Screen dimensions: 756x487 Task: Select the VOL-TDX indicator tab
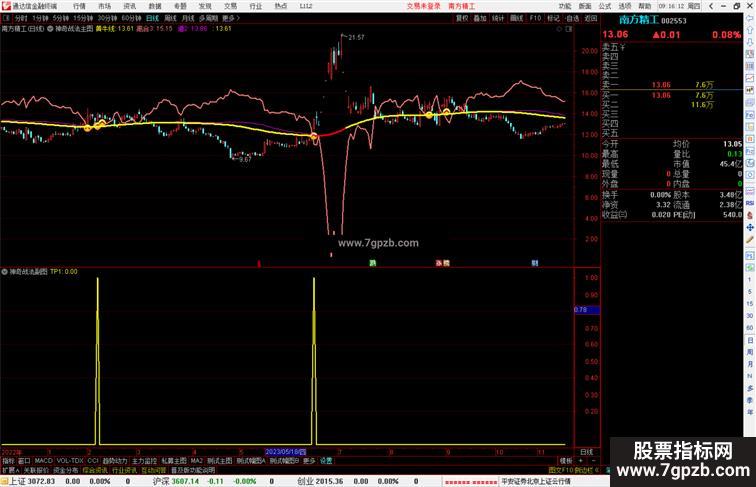(70, 461)
